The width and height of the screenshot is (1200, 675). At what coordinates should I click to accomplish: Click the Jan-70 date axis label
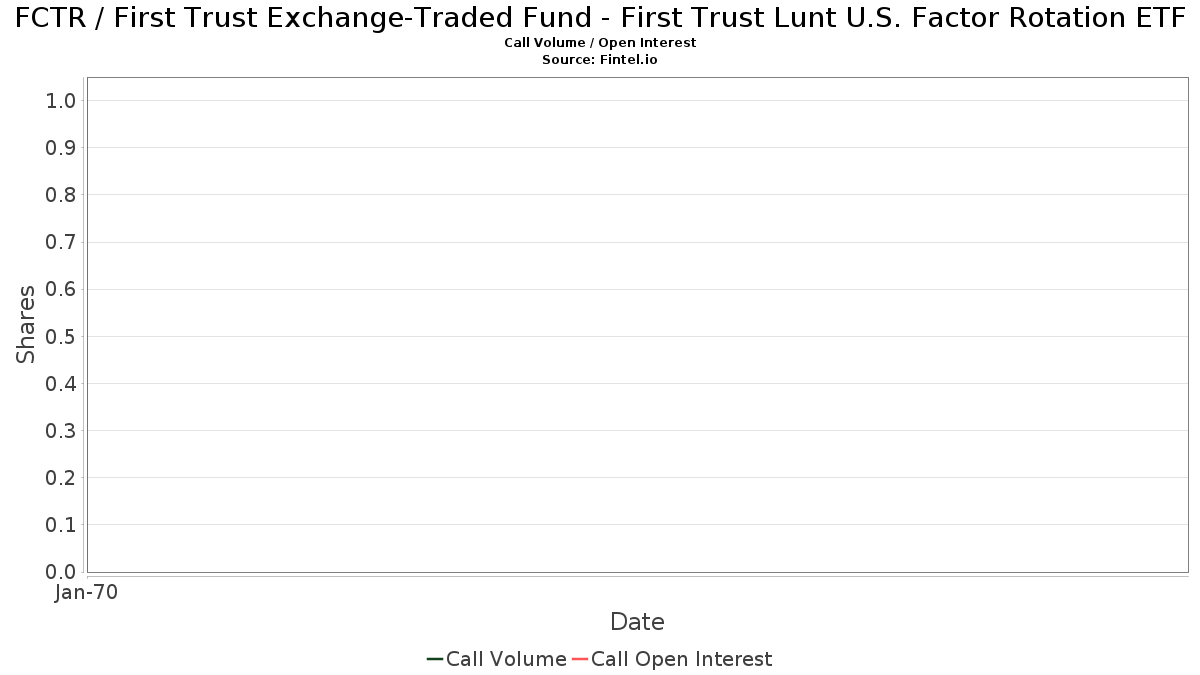click(86, 593)
